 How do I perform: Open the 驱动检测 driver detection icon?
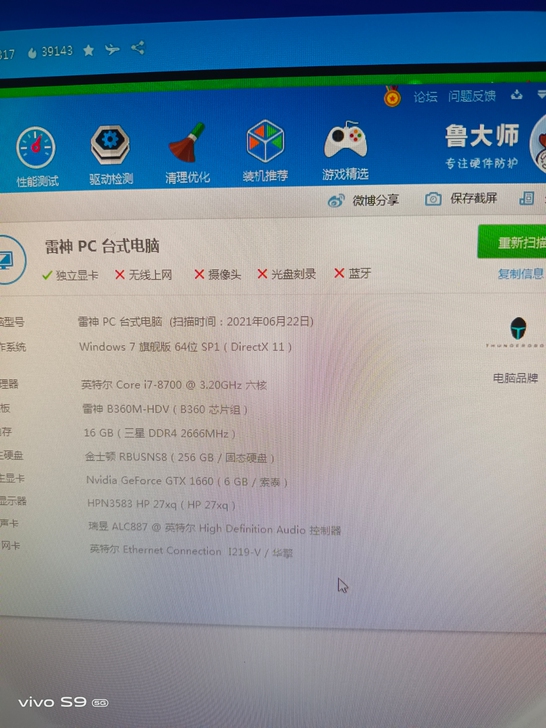pos(110,154)
